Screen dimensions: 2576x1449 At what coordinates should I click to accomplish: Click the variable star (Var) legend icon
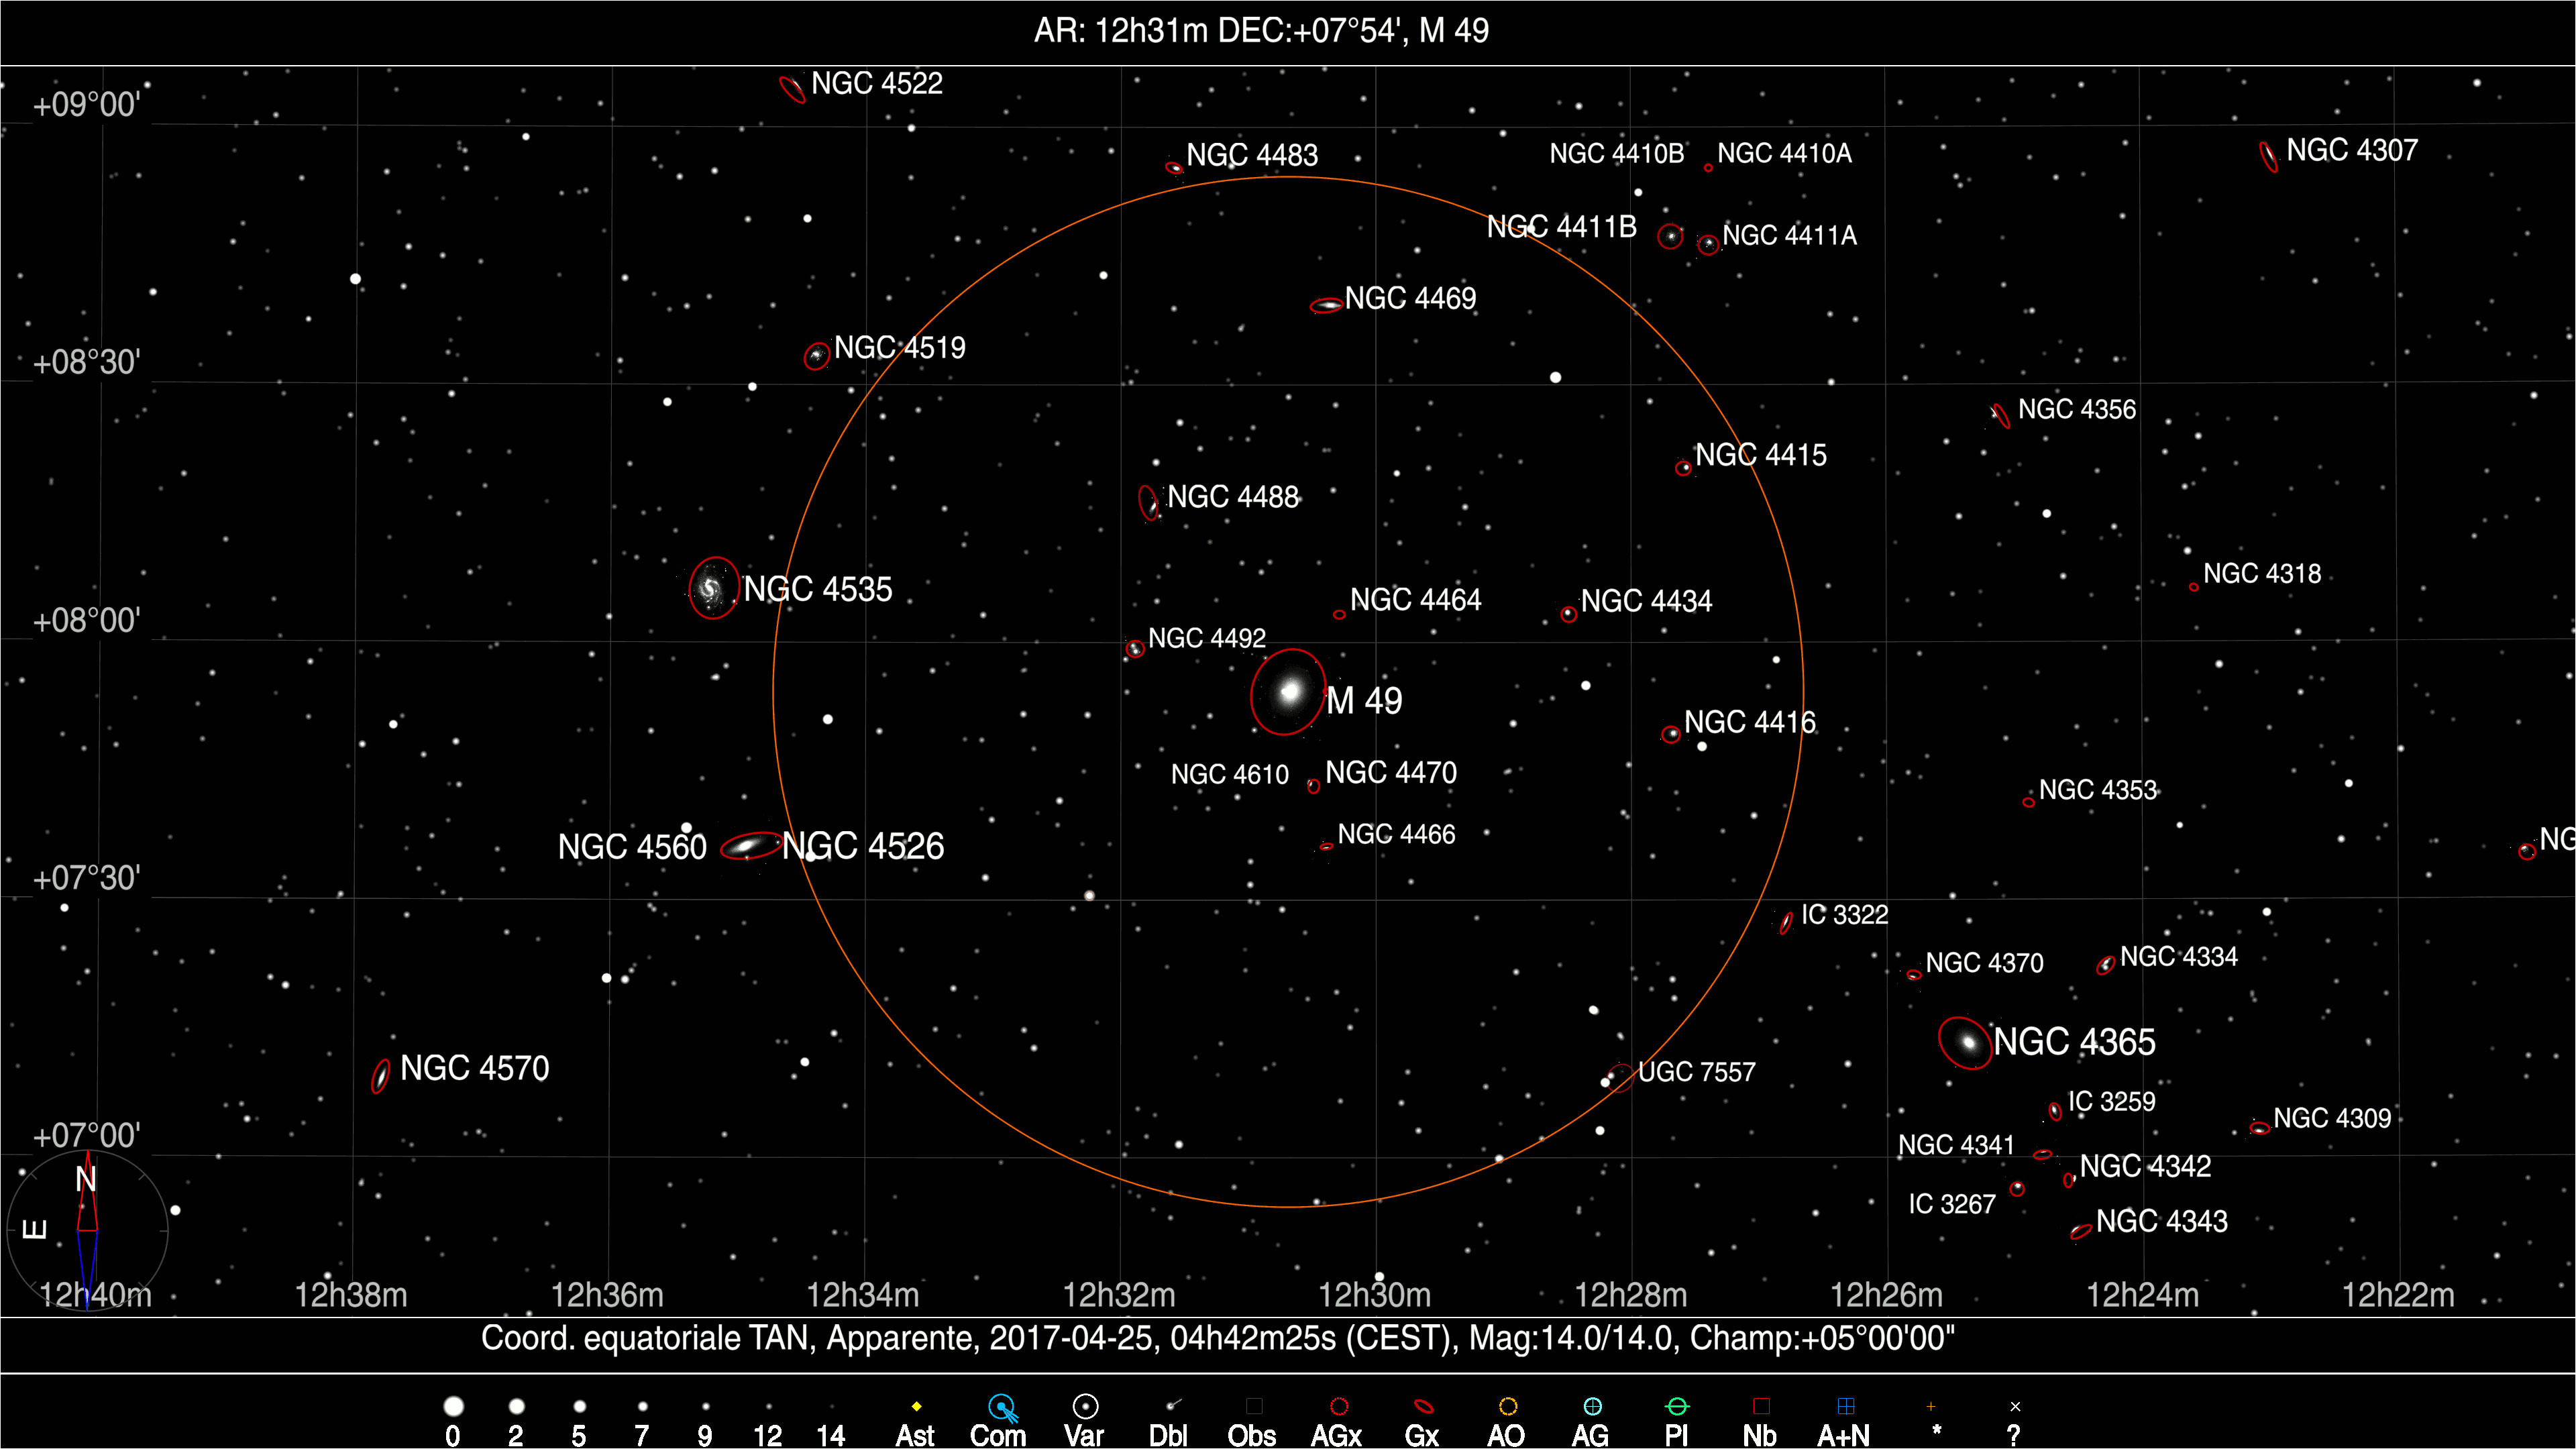click(1085, 1407)
